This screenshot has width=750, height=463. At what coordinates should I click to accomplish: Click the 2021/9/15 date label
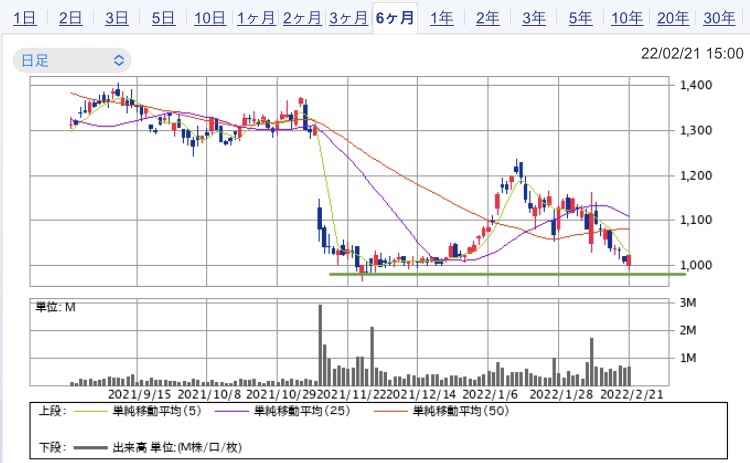[x=140, y=395]
